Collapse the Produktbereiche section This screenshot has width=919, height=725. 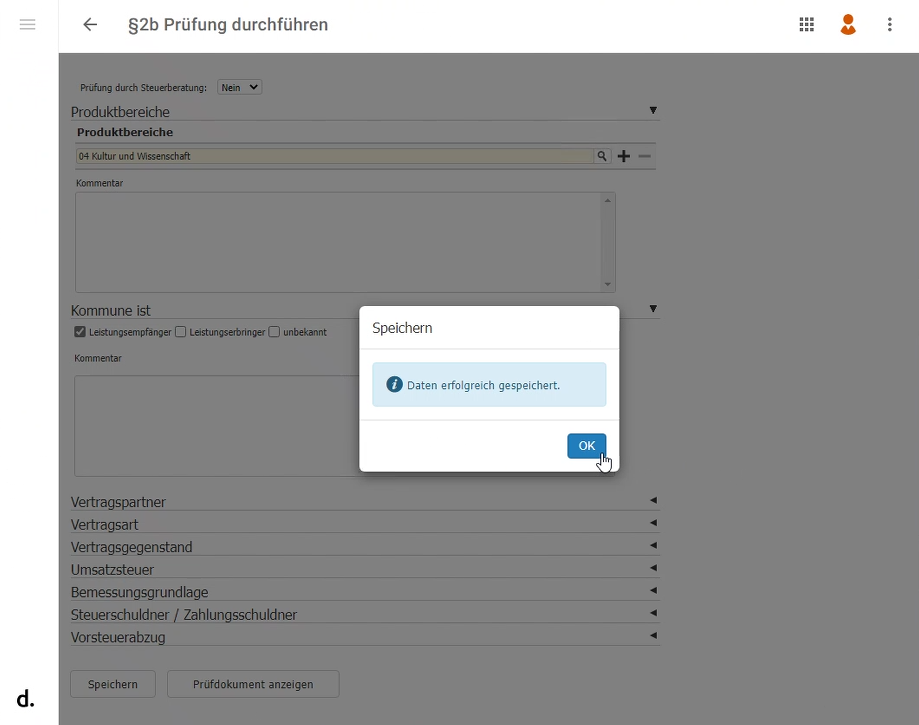pyautogui.click(x=653, y=111)
